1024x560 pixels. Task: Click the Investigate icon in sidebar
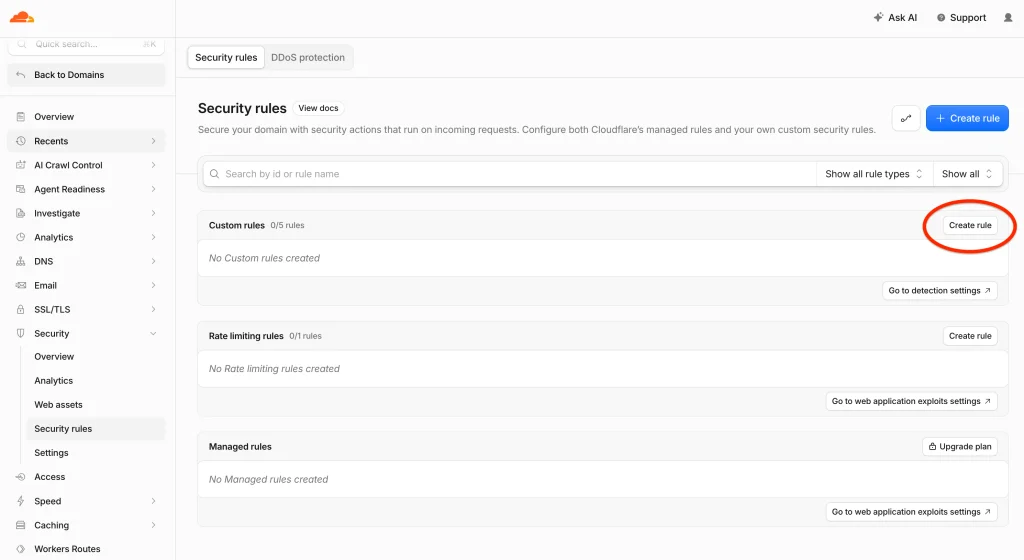click(21, 213)
